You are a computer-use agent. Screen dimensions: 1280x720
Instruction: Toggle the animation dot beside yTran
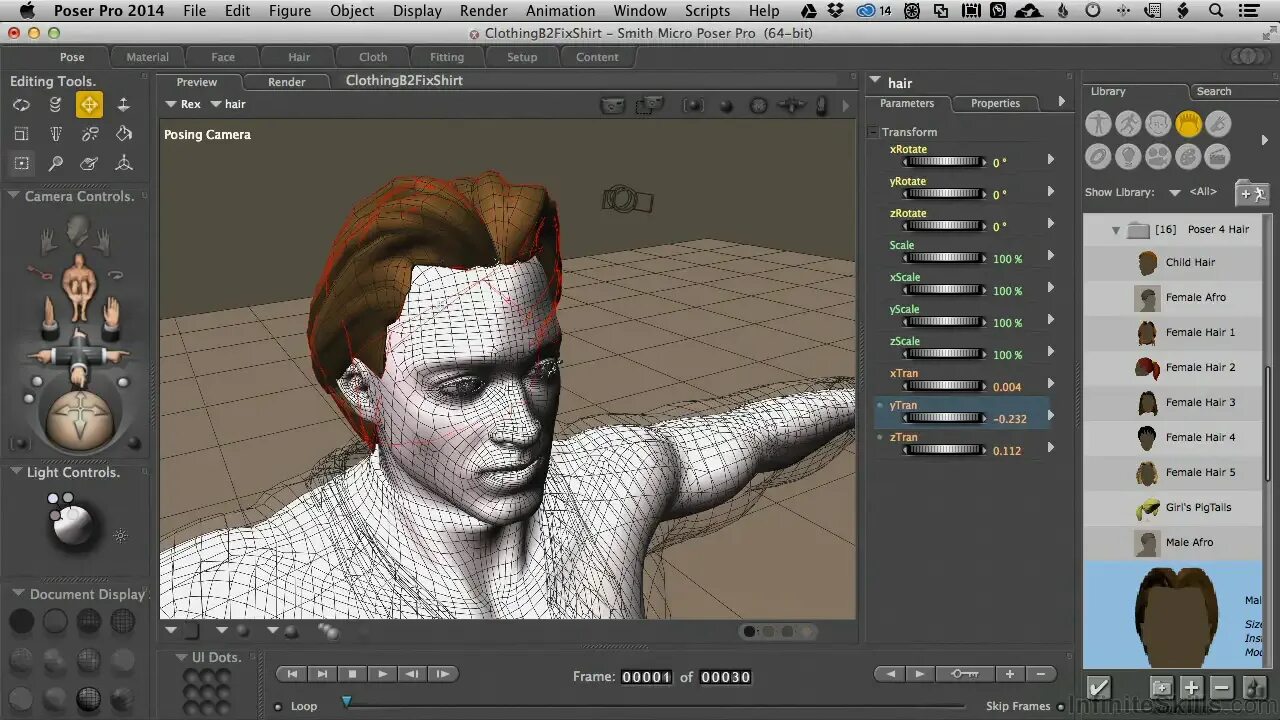(880, 406)
